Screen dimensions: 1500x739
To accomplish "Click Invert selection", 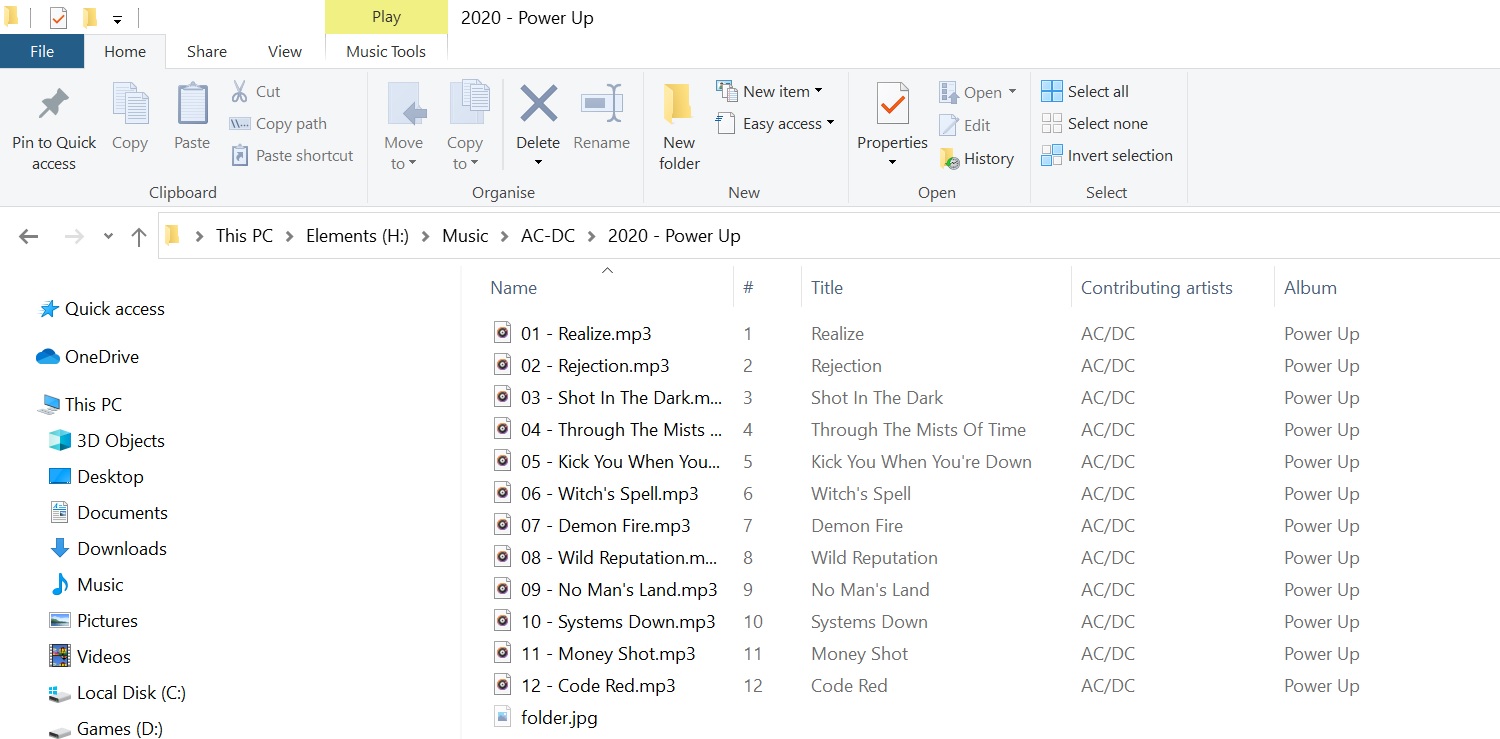I will pos(1107,156).
